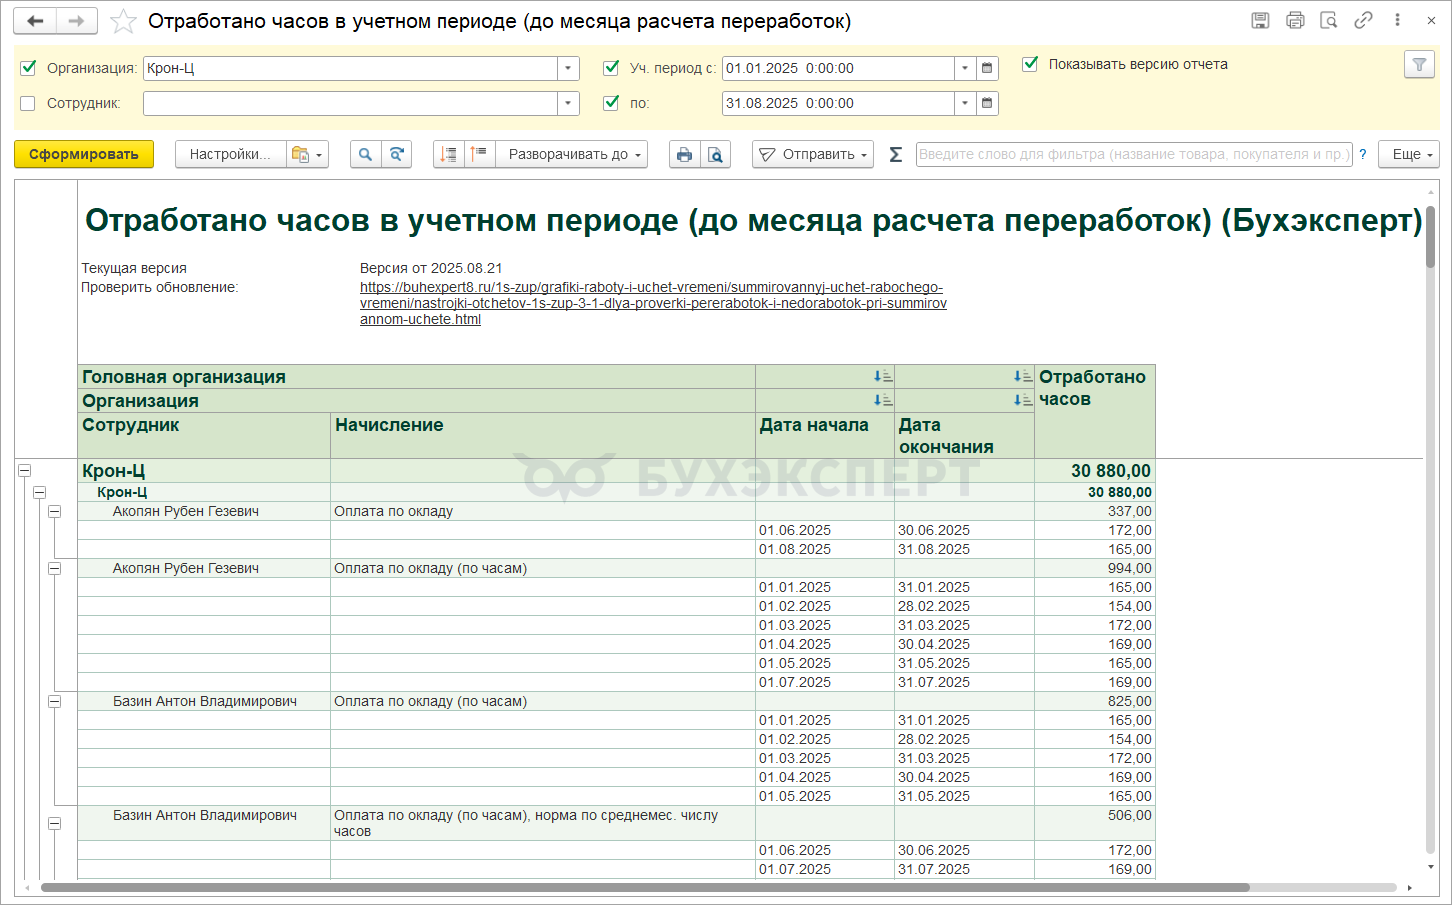Click the yellow 'Сформировать' button
The width and height of the screenshot is (1452, 905).
coord(84,154)
